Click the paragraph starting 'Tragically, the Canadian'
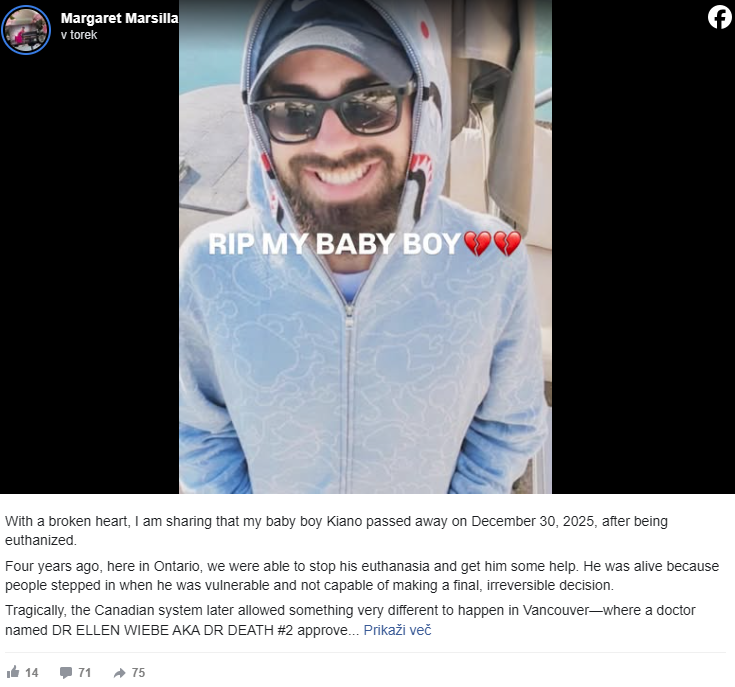Image resolution: width=735 pixels, height=687 pixels. click(350, 620)
